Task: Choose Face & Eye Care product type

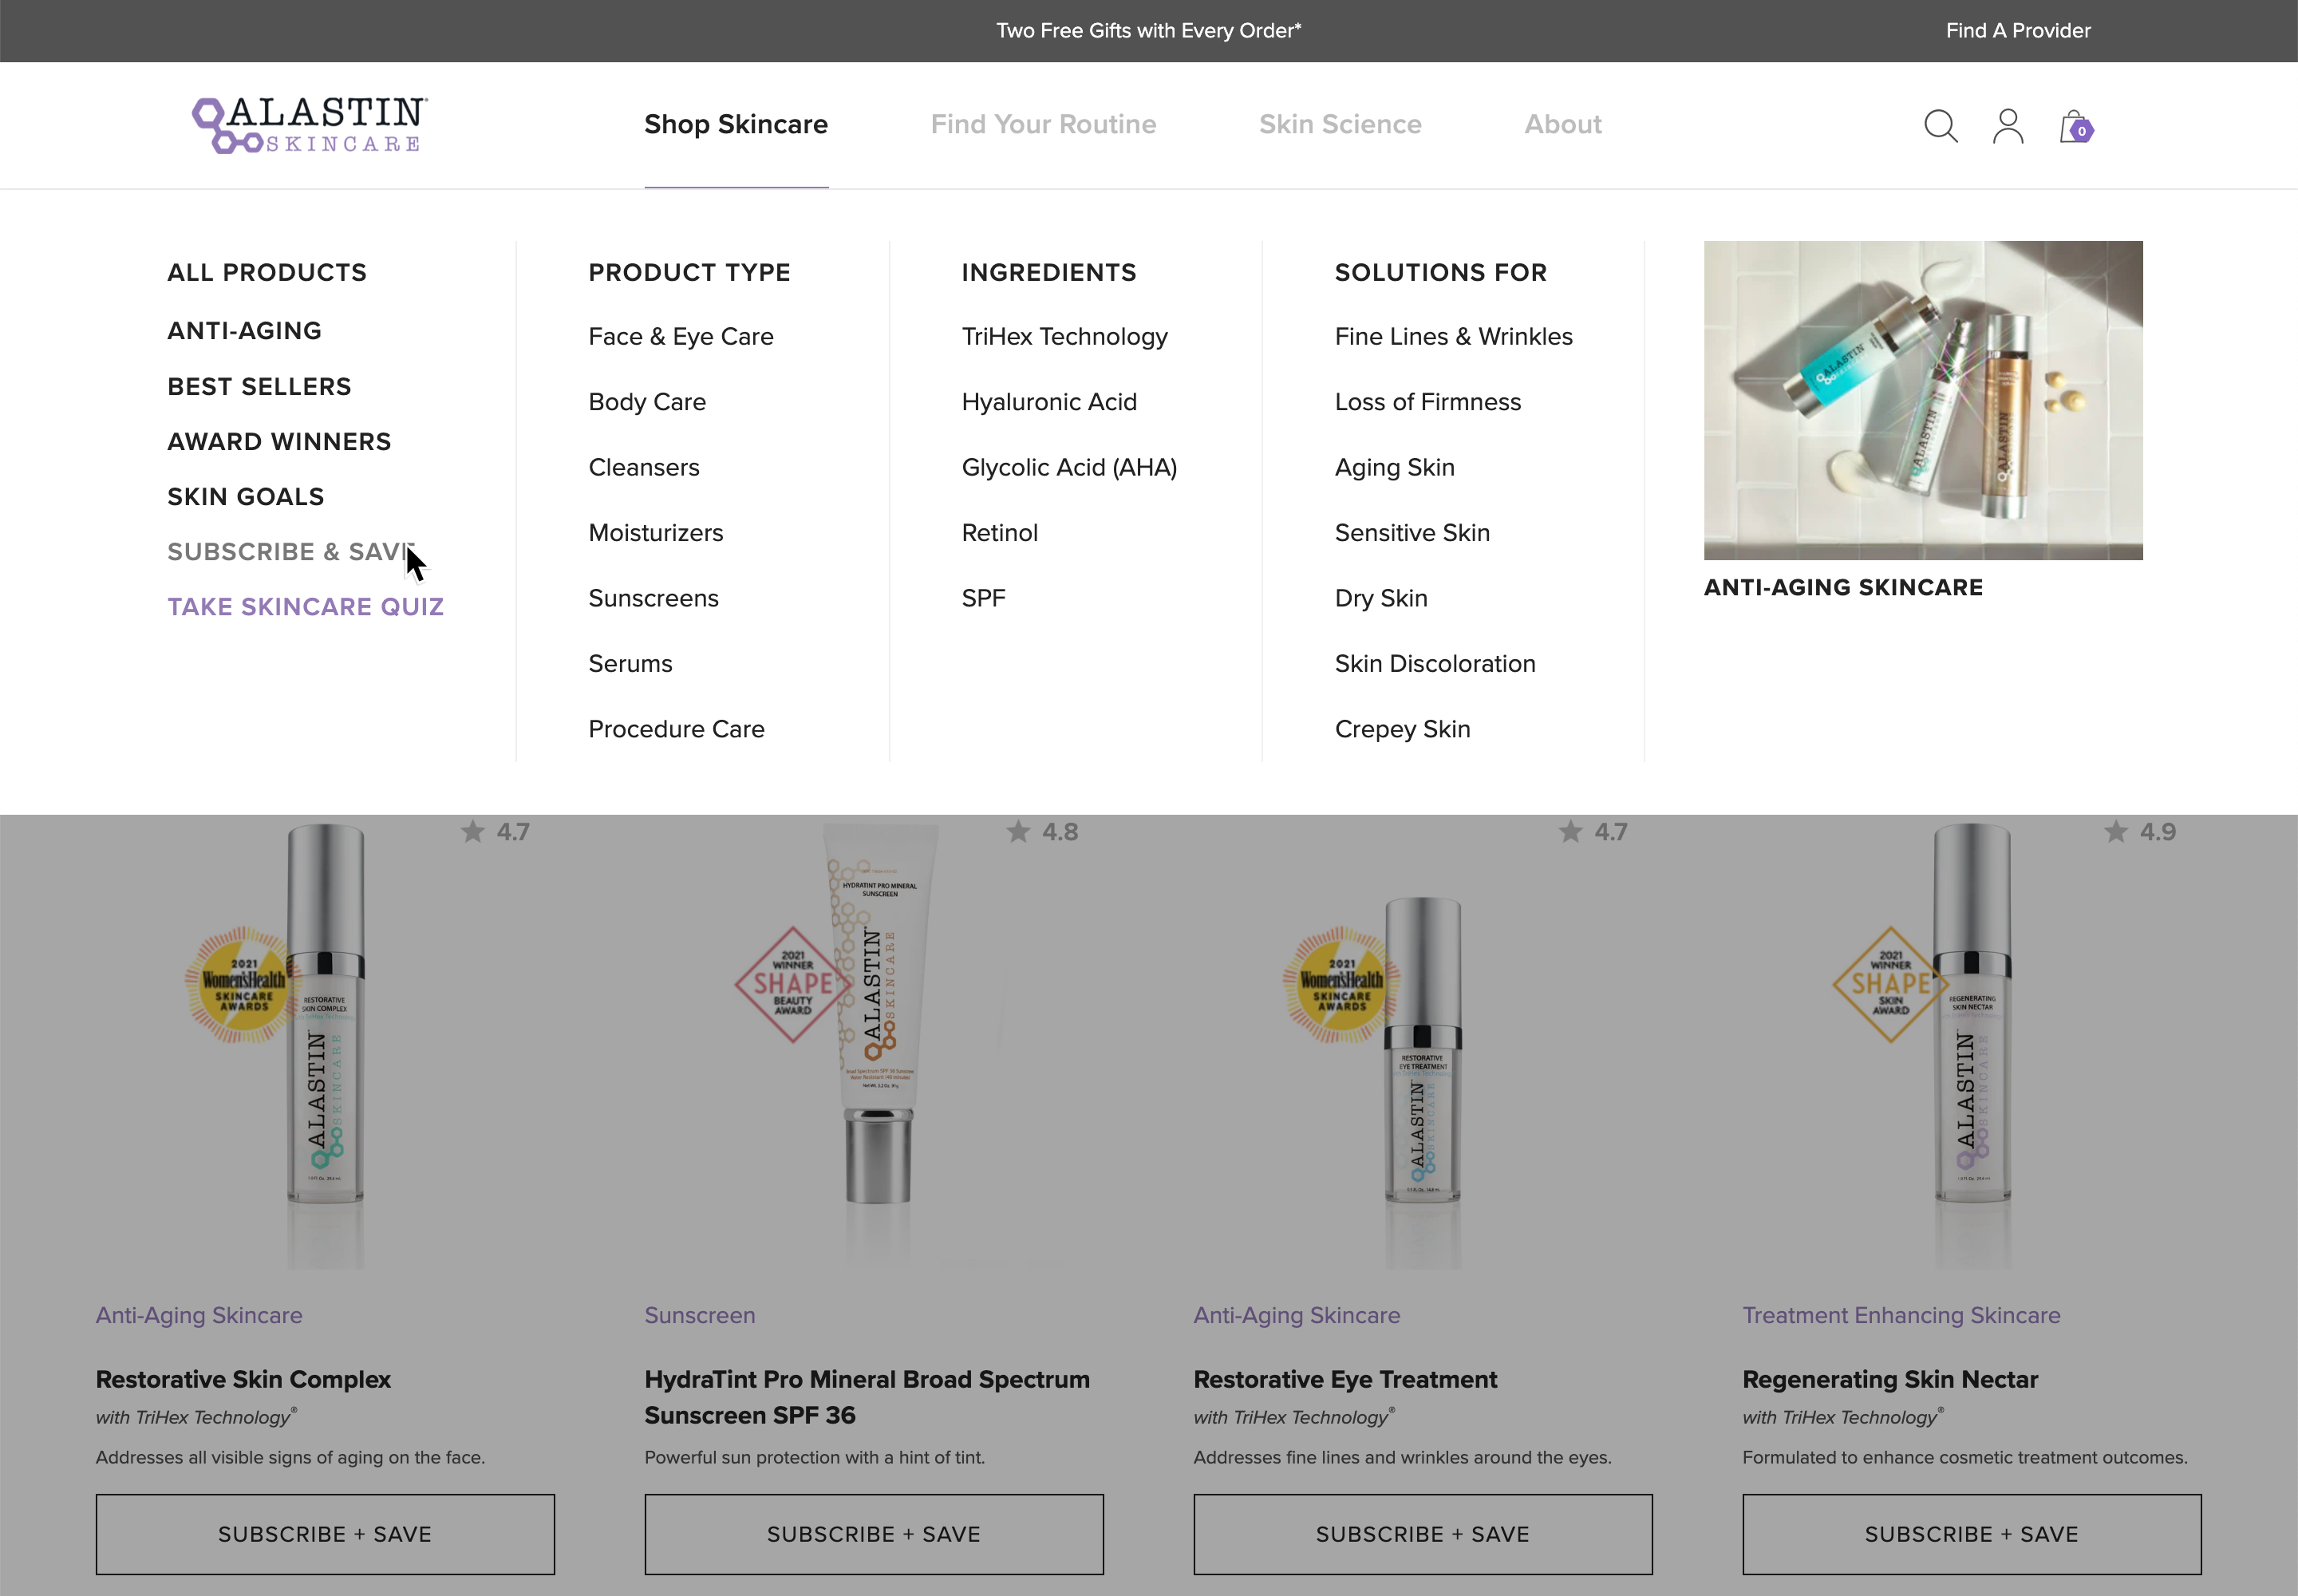Action: [681, 337]
